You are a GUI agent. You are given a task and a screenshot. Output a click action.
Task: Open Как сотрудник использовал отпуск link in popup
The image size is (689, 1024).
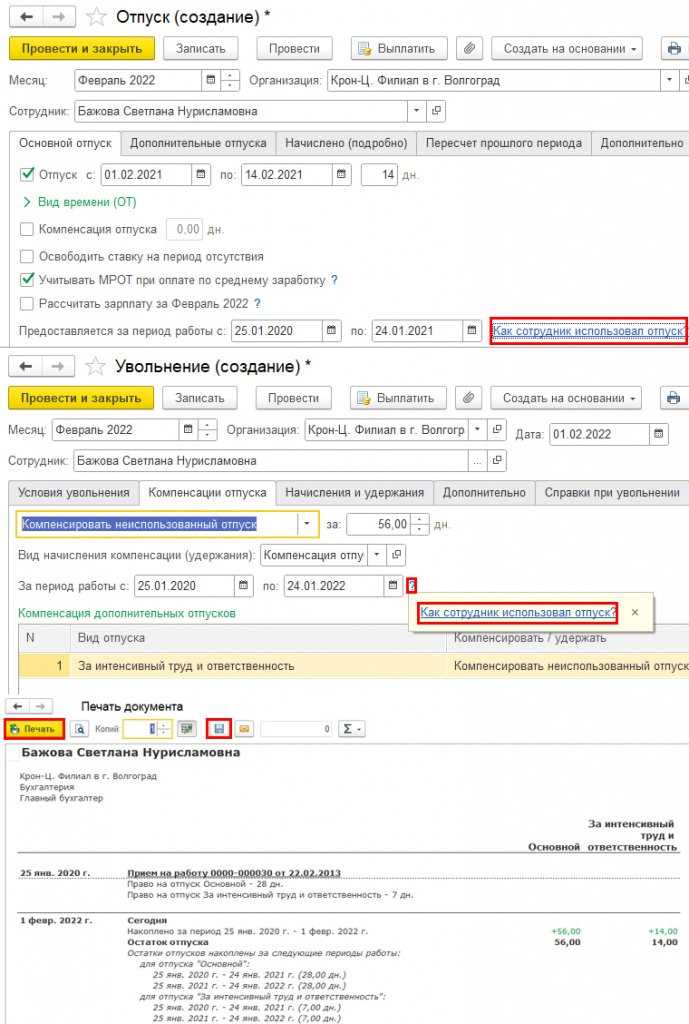tap(517, 613)
